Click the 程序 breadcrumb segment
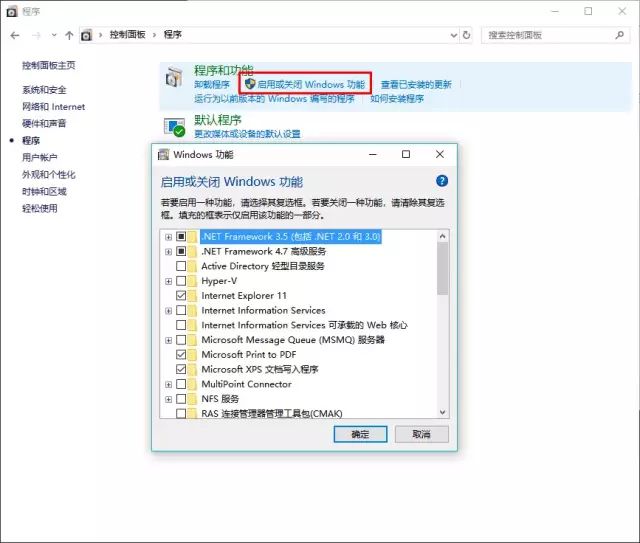 (x=173, y=35)
